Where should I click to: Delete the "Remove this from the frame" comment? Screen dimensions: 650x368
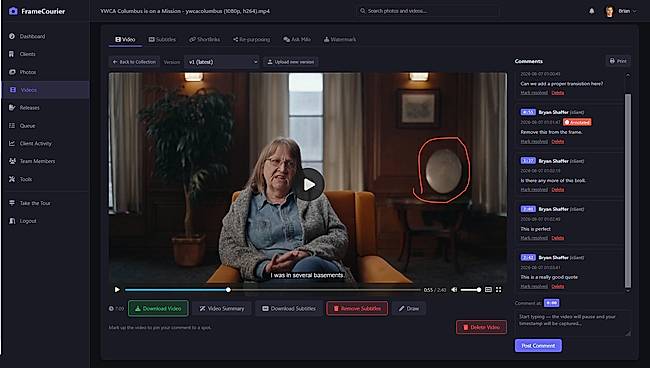tap(558, 141)
